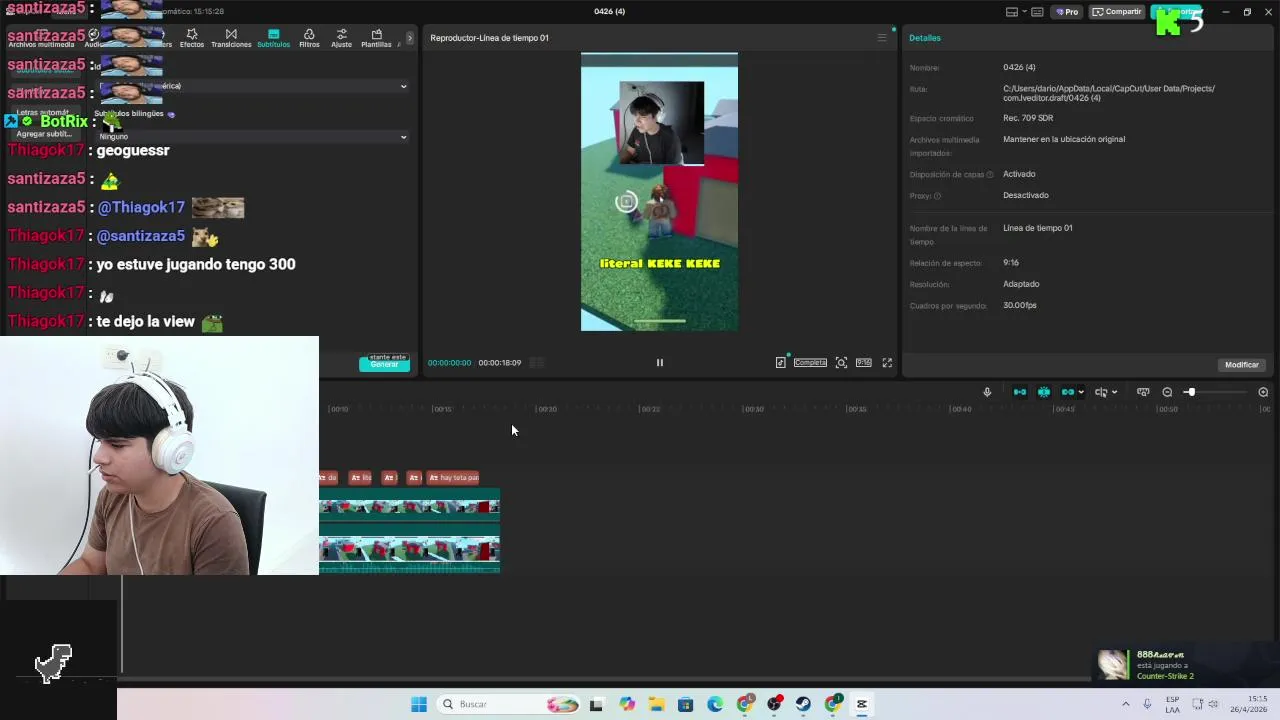
Task: Zoom in the timeline with plus icon
Action: pos(1263,392)
